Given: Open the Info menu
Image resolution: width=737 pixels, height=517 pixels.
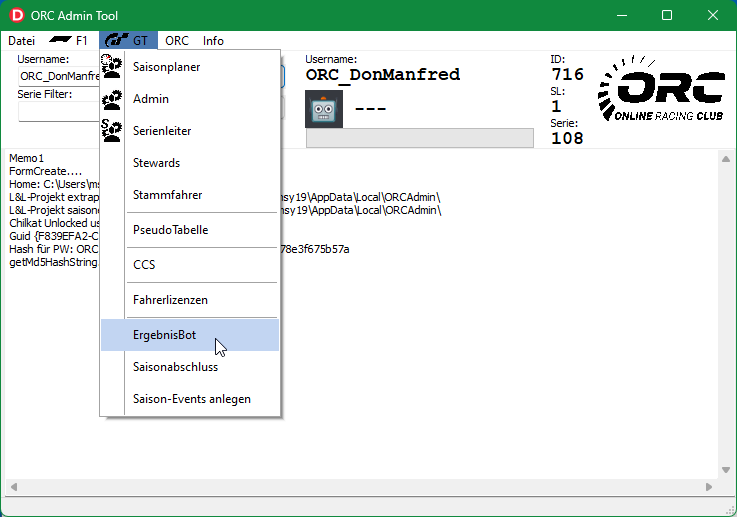Looking at the screenshot, I should point(213,41).
